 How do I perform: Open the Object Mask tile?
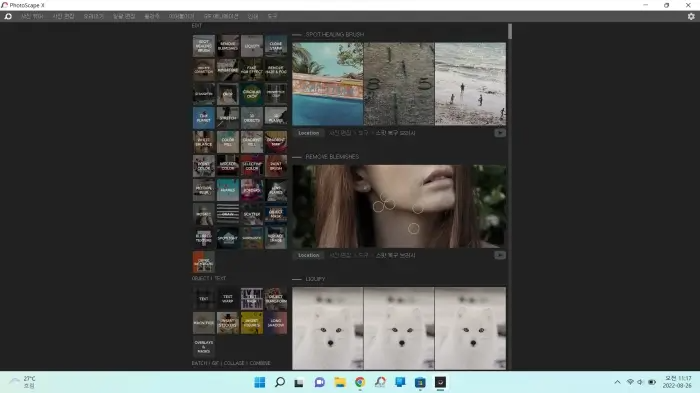[x=276, y=214]
